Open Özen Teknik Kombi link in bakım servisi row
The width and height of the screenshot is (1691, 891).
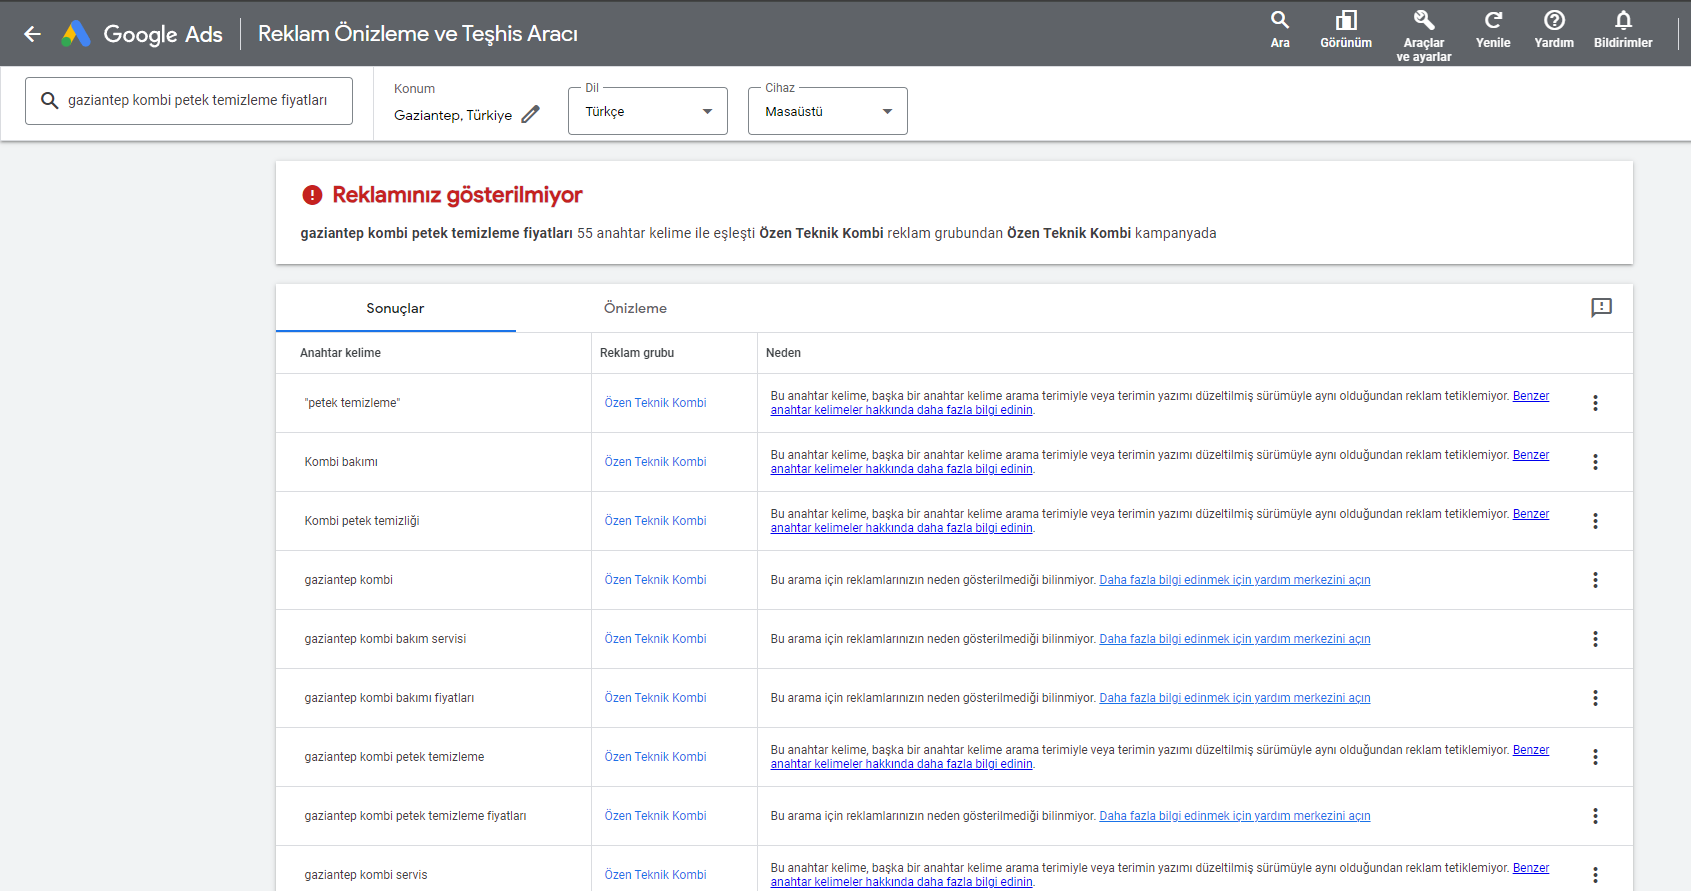(x=655, y=639)
